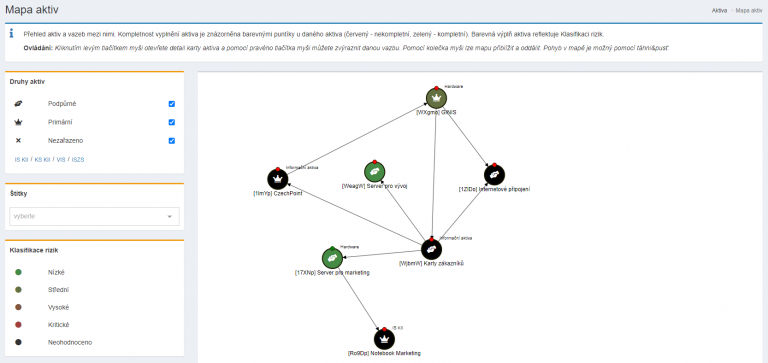Click the Karty zákazníků node
This screenshot has width=768, height=363.
click(432, 249)
